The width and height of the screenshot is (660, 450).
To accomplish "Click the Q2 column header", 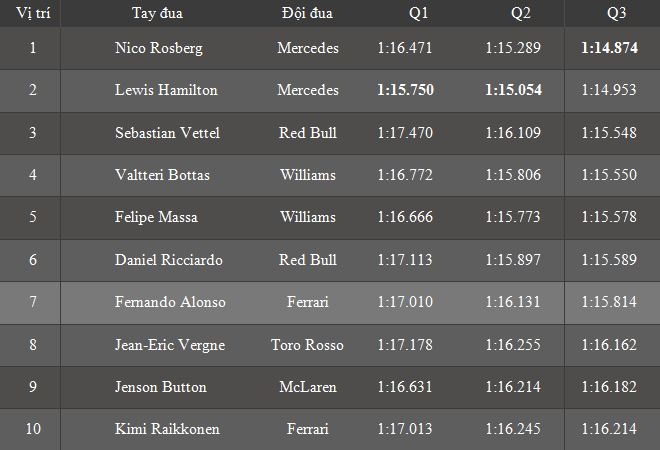I will click(521, 13).
